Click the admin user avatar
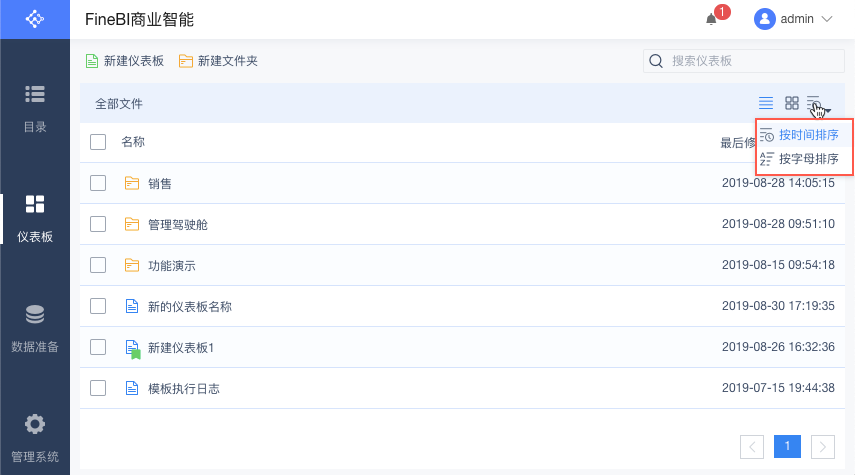Screen dimensions: 855x475 coord(765,19)
